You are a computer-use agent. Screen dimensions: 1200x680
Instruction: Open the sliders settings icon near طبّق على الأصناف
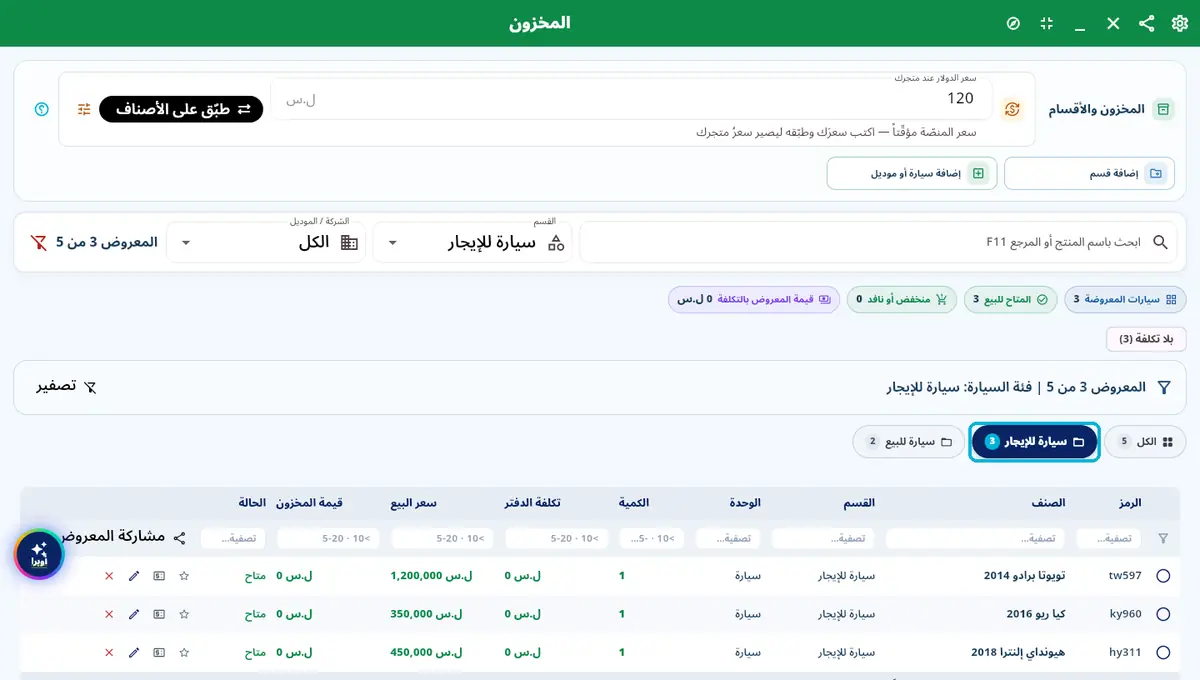coord(84,109)
